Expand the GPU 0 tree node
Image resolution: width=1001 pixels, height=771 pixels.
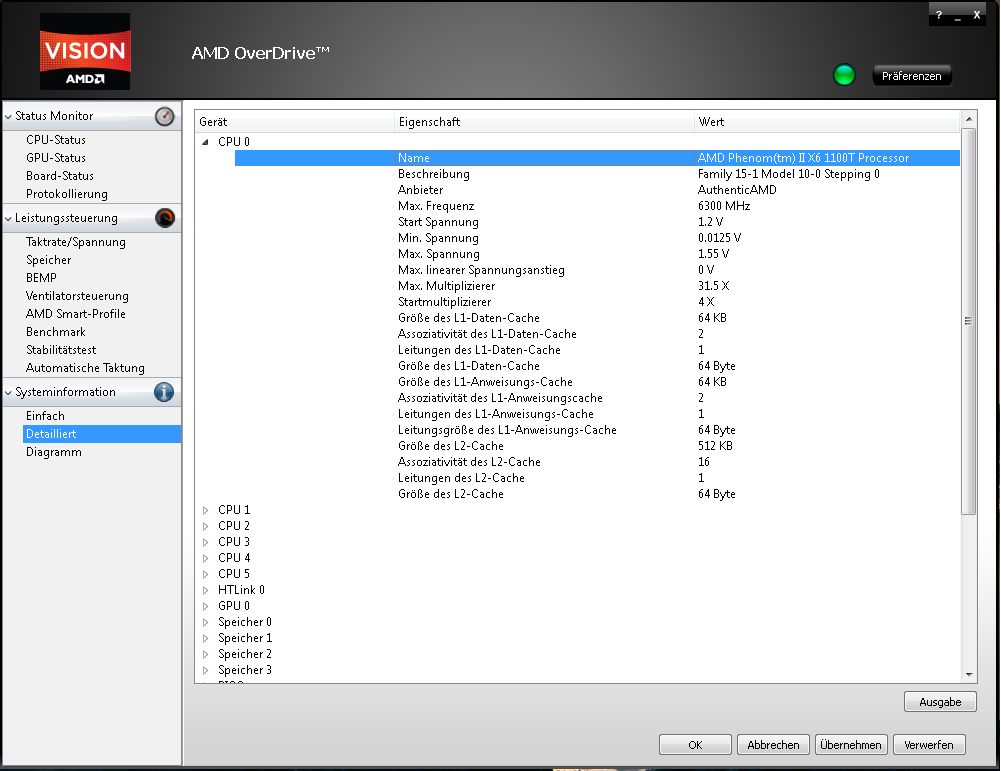206,606
